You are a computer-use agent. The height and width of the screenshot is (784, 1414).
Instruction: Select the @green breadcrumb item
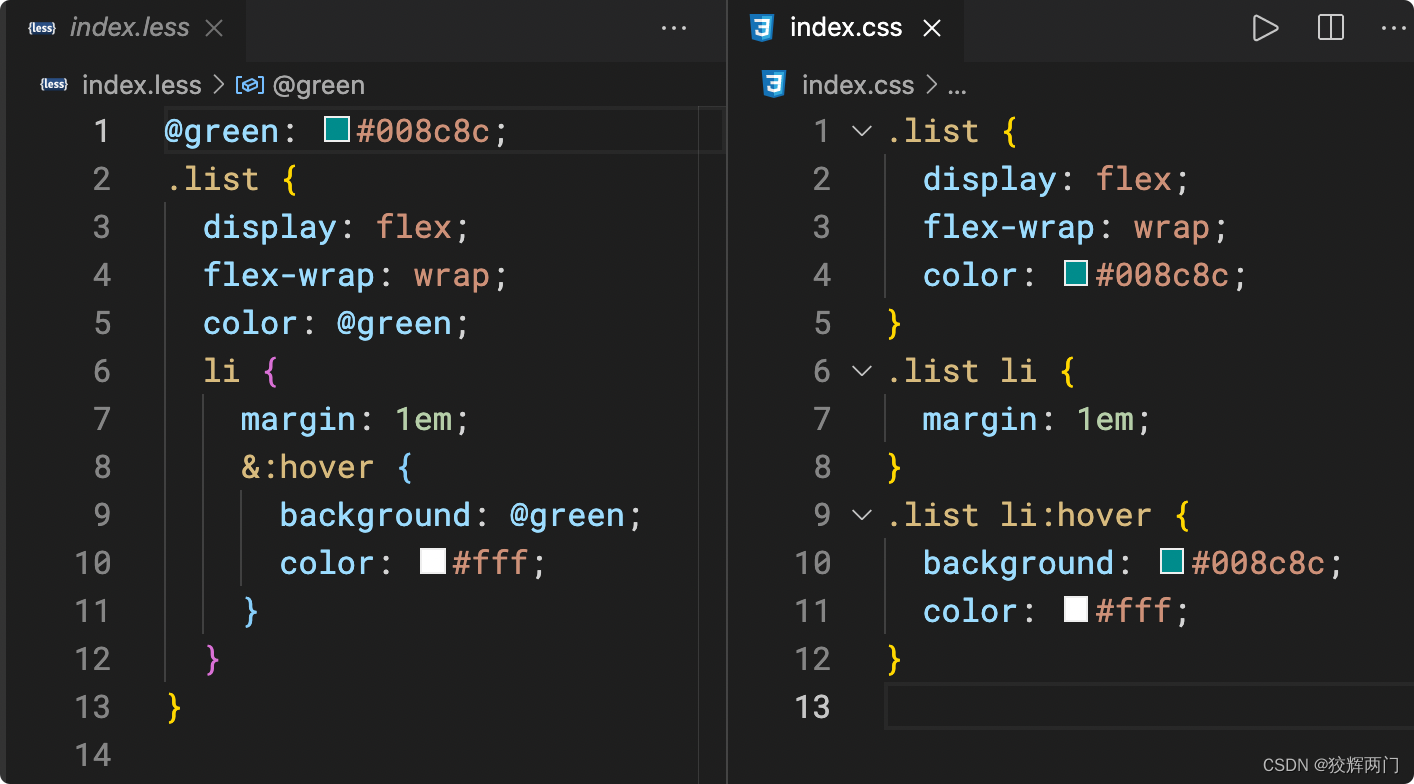320,84
